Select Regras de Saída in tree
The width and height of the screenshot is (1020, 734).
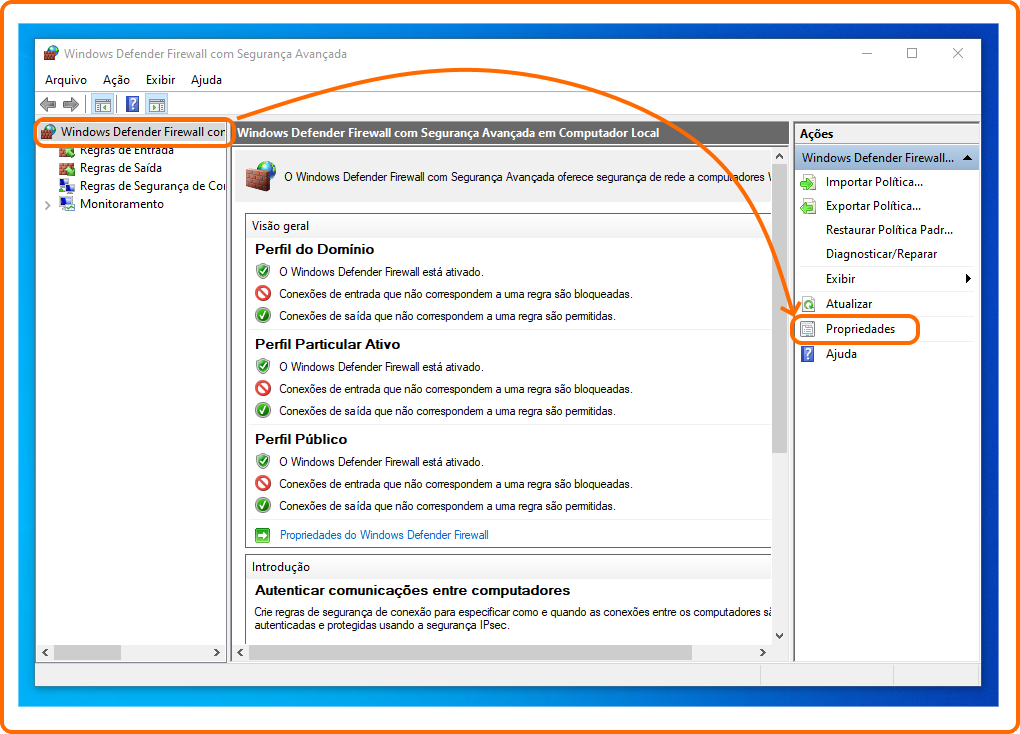(121, 168)
